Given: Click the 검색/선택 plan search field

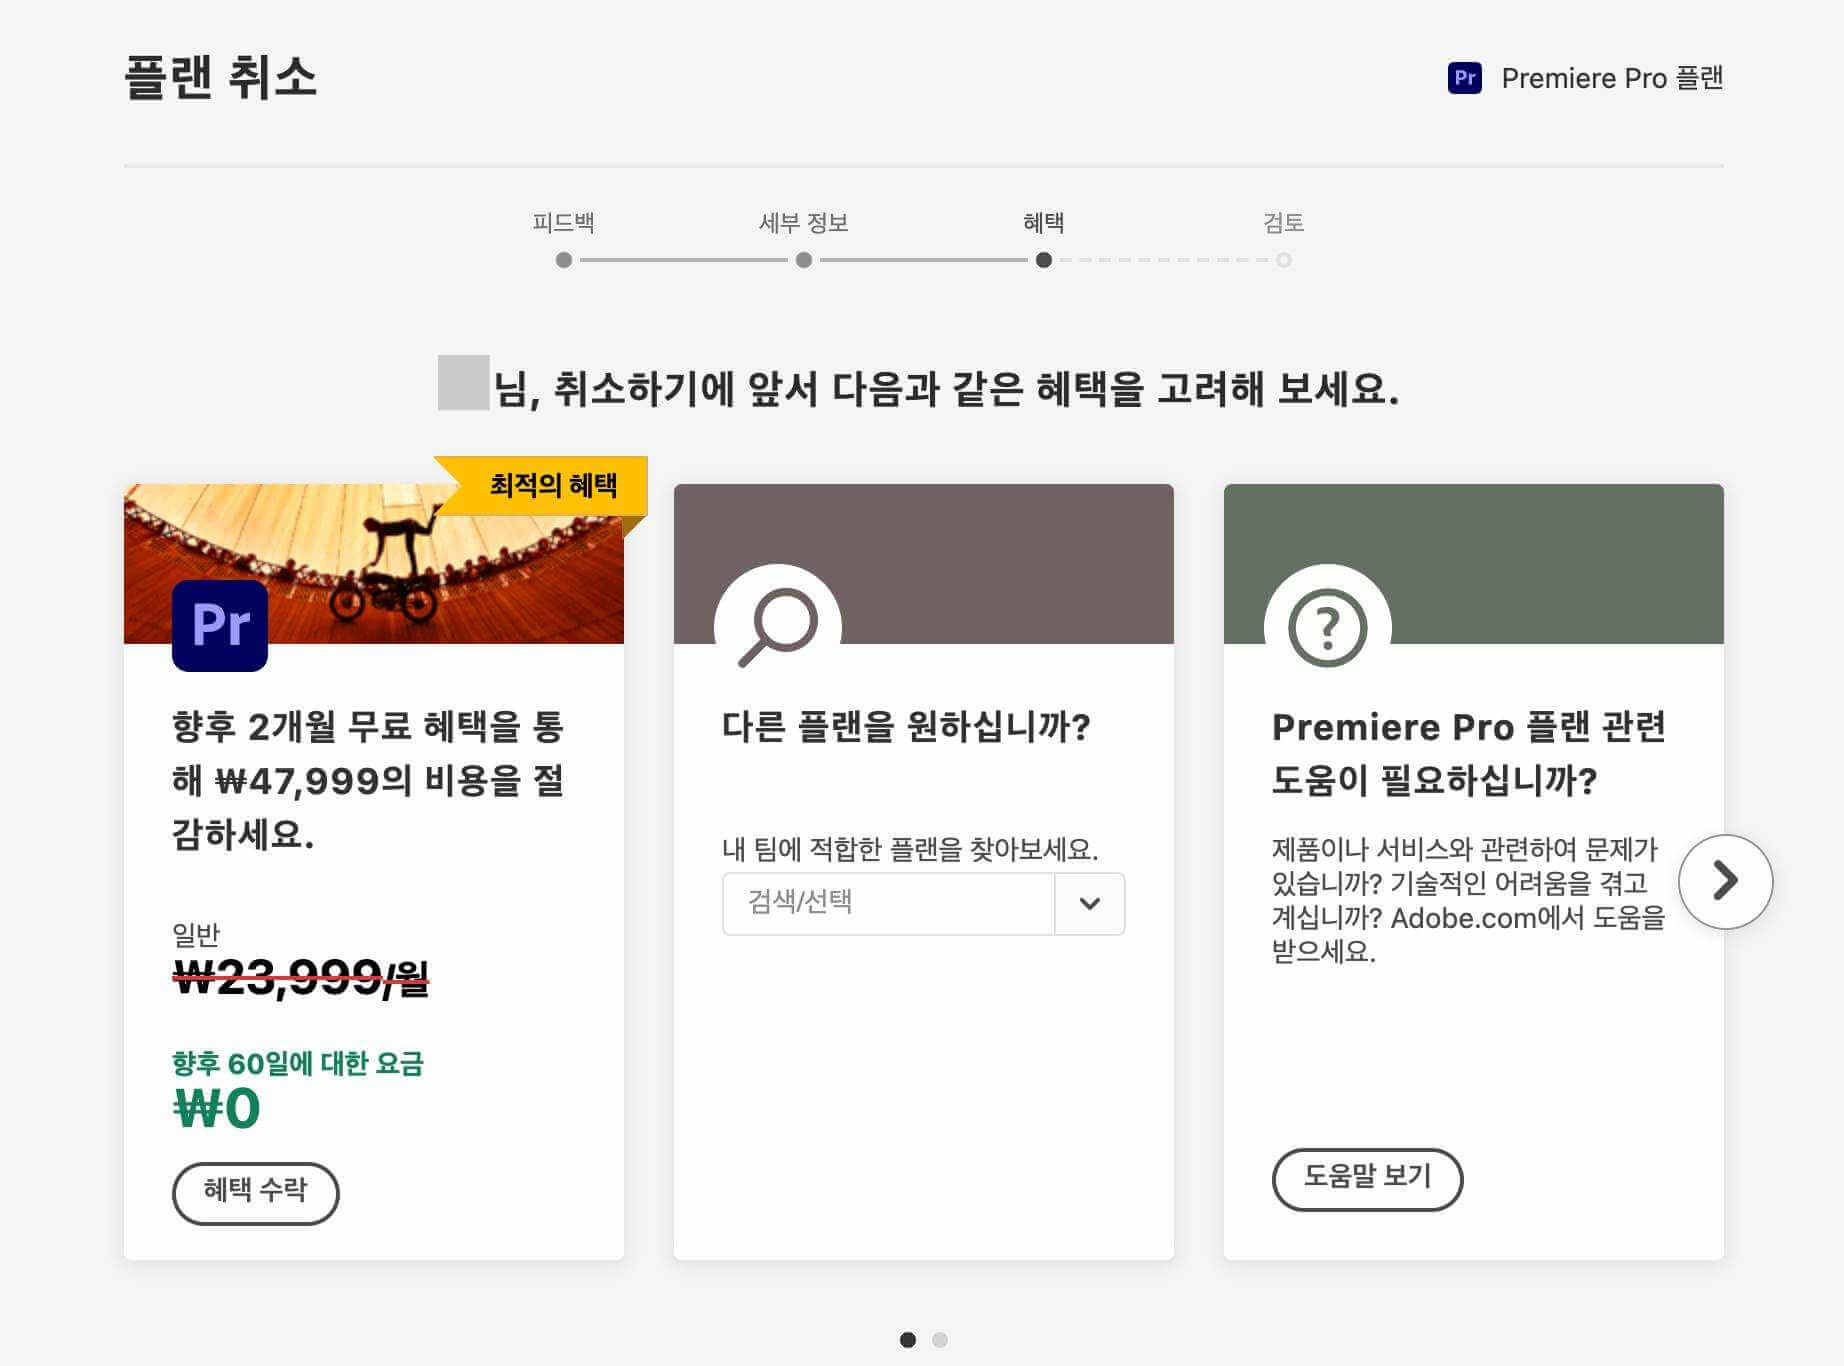Looking at the screenshot, I should (x=888, y=903).
